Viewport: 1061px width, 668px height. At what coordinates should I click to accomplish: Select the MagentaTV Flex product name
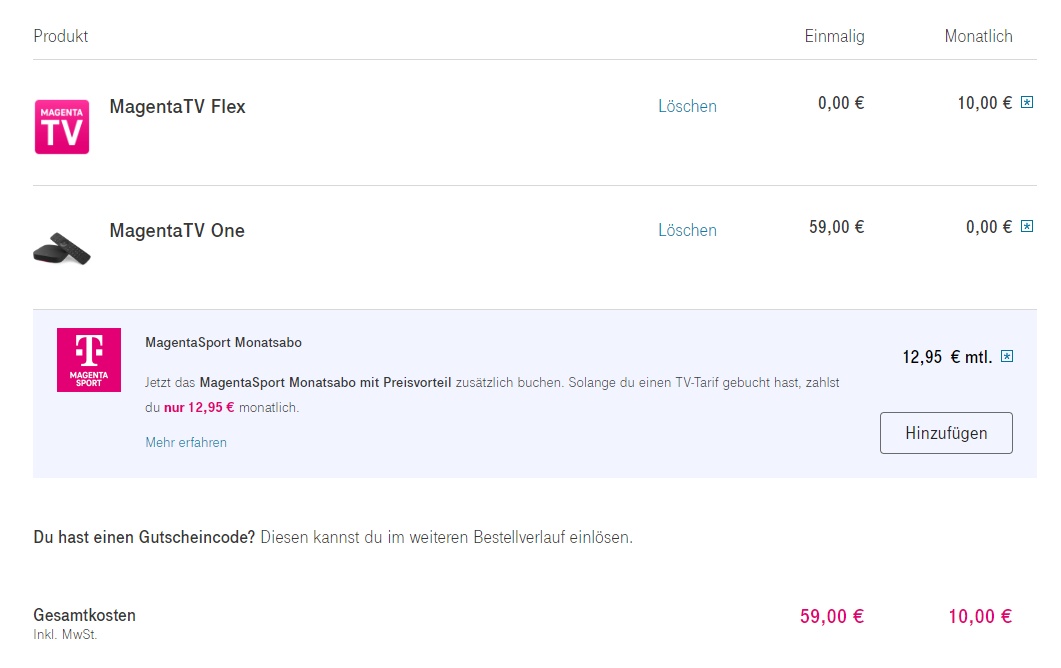[x=177, y=106]
